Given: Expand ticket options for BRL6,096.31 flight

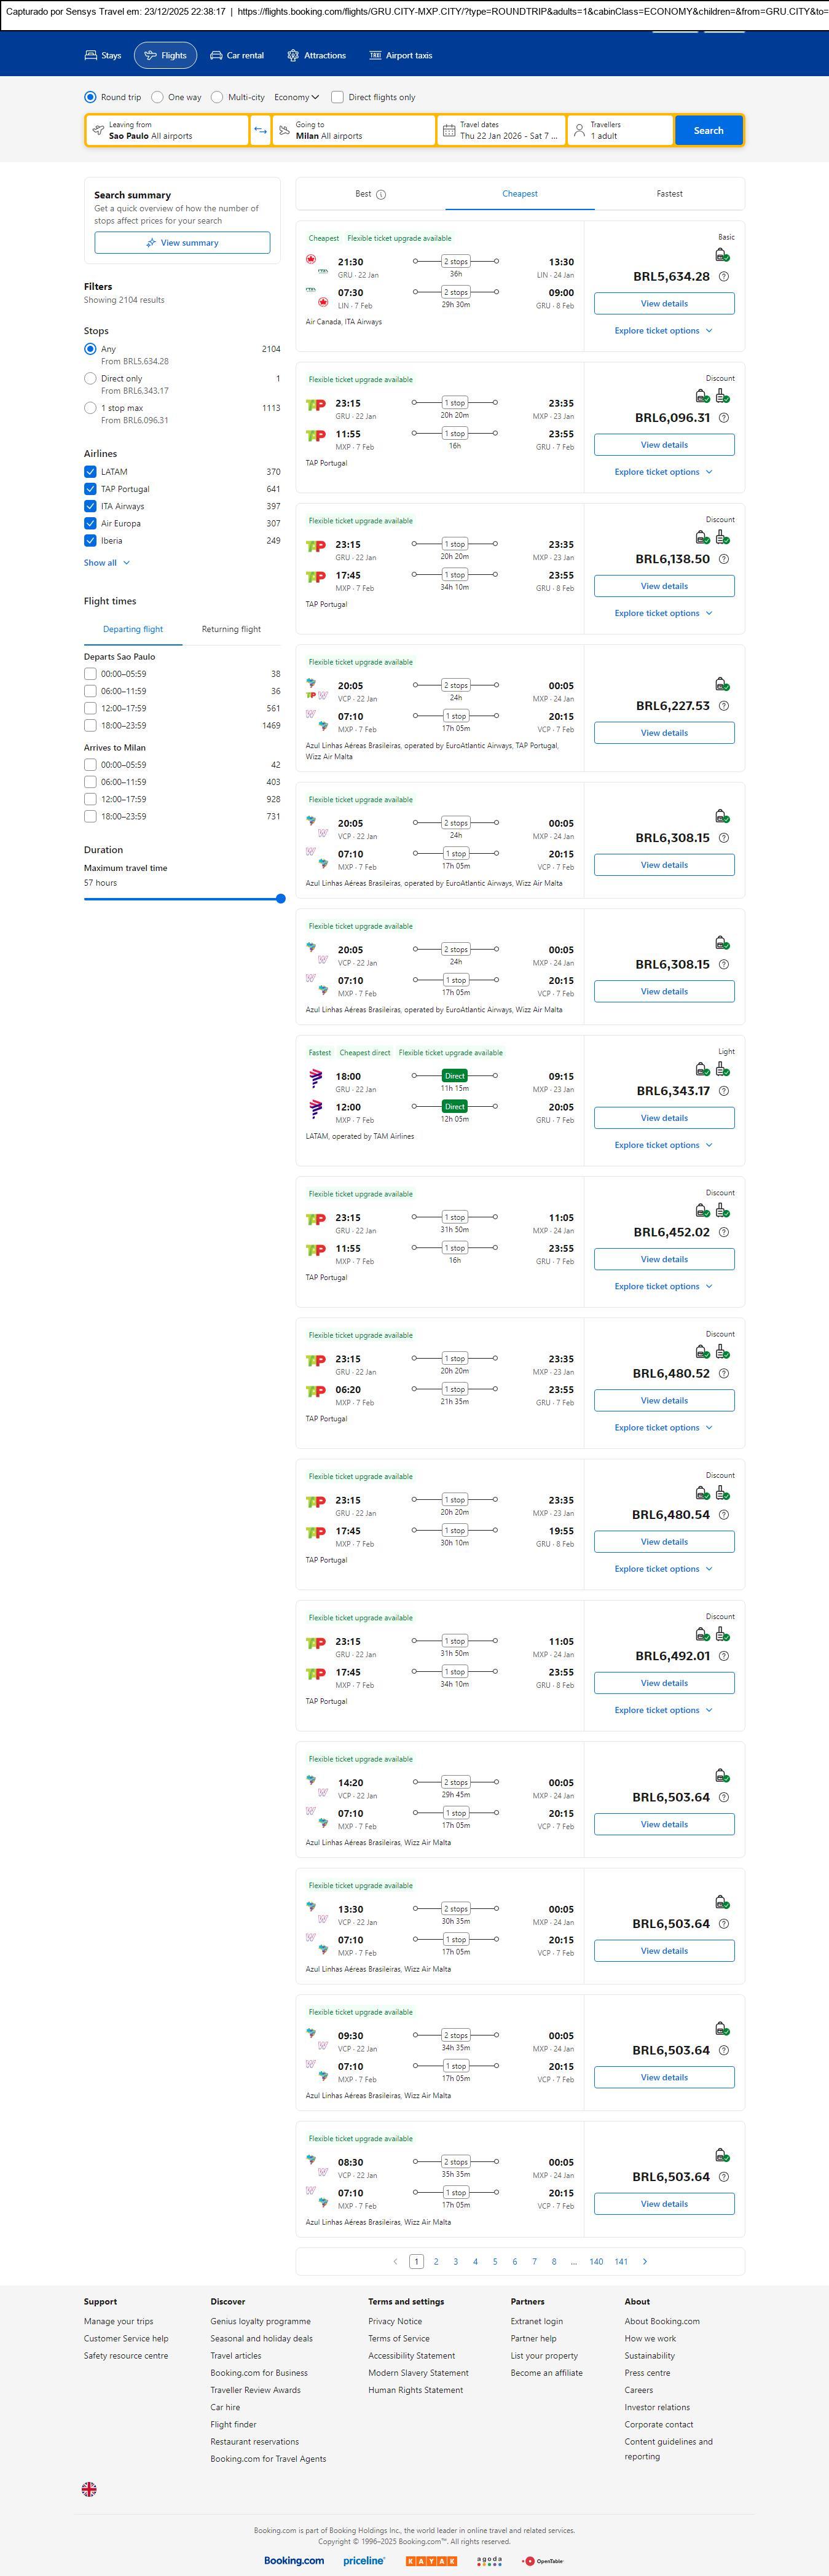Looking at the screenshot, I should [x=663, y=472].
